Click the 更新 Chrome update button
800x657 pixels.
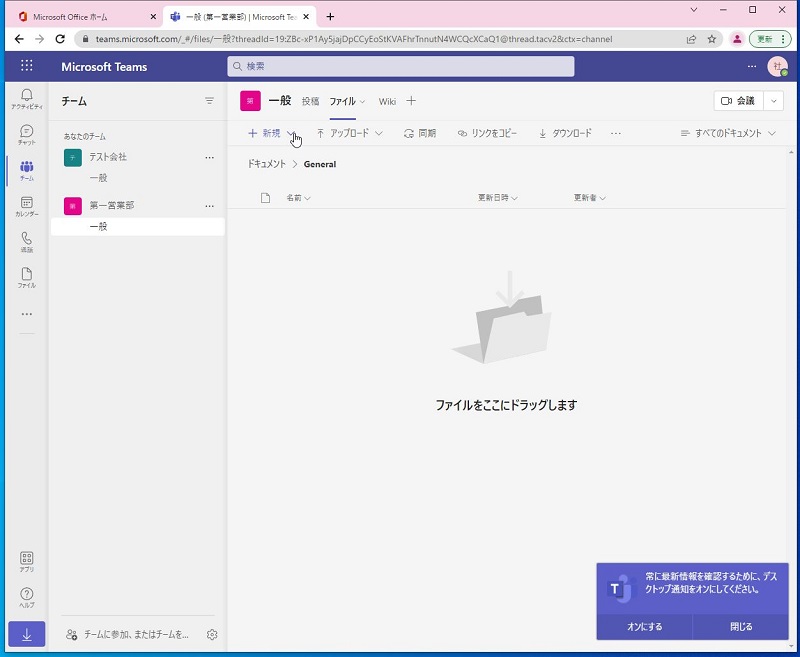click(770, 39)
